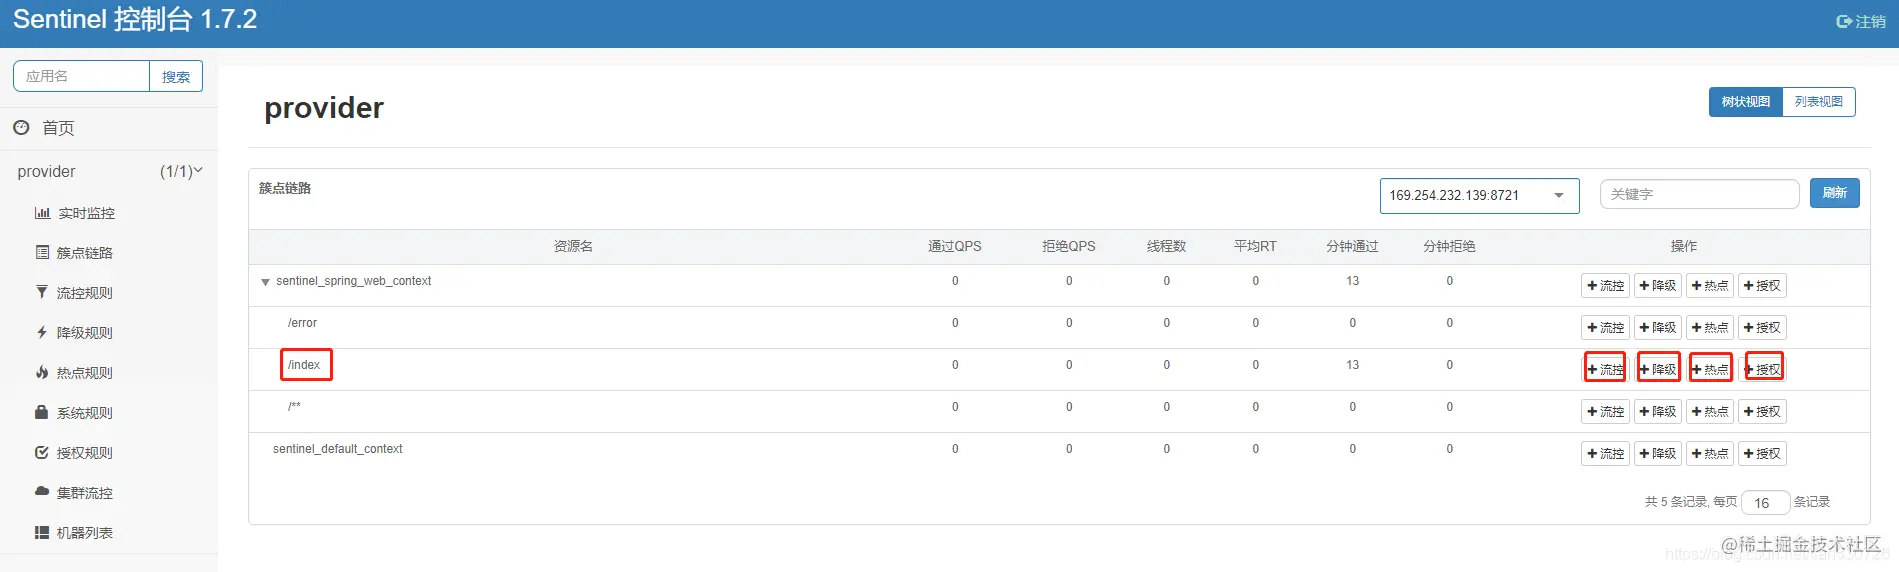Add 授权 rule for sentinel_default_context

(x=1761, y=454)
